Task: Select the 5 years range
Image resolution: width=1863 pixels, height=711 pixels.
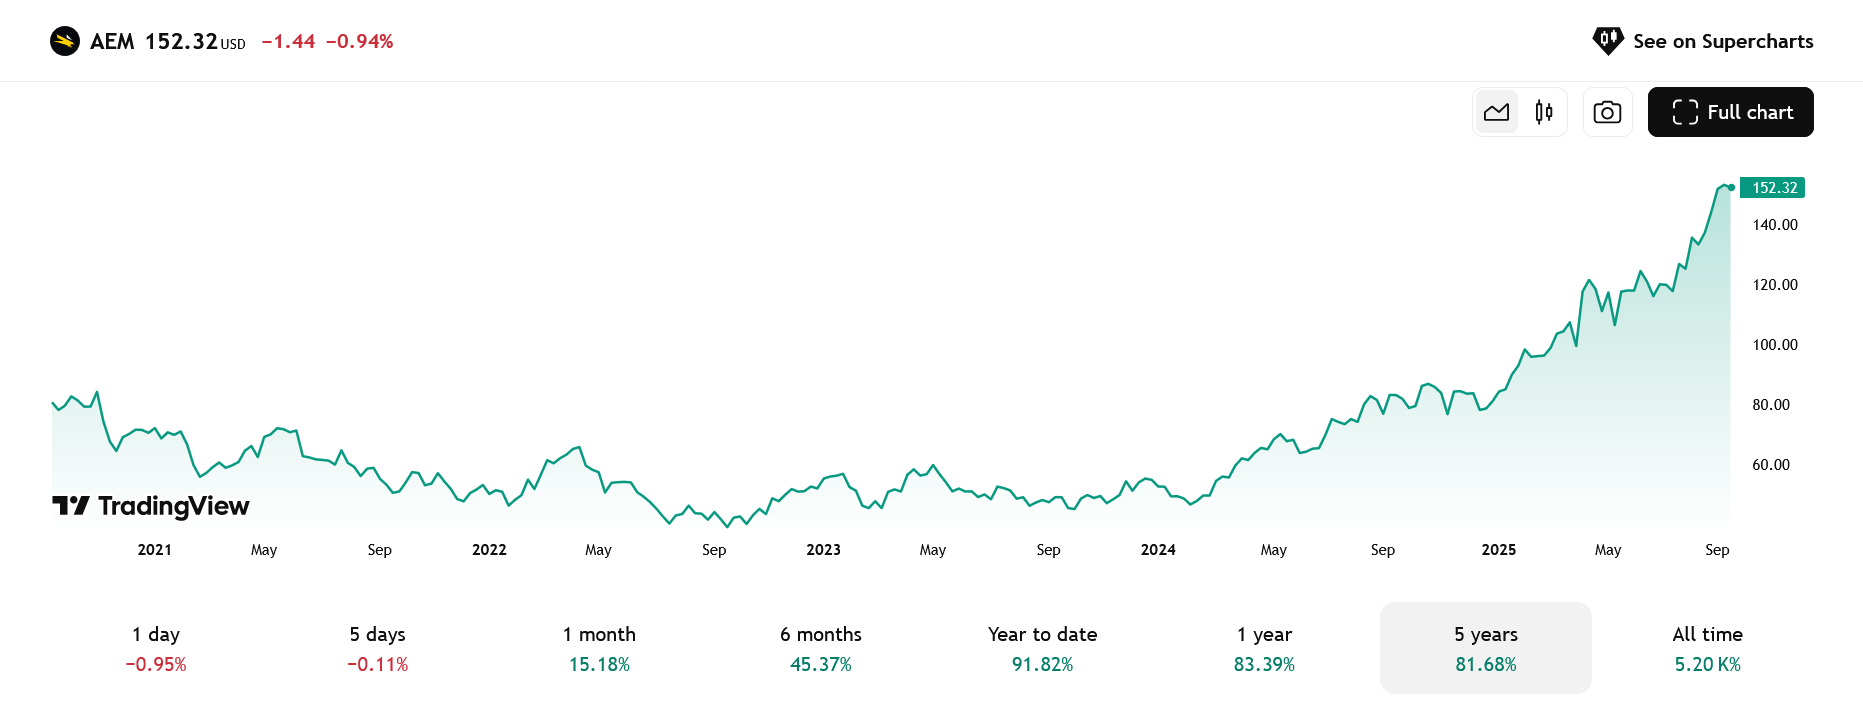Action: coord(1486,648)
